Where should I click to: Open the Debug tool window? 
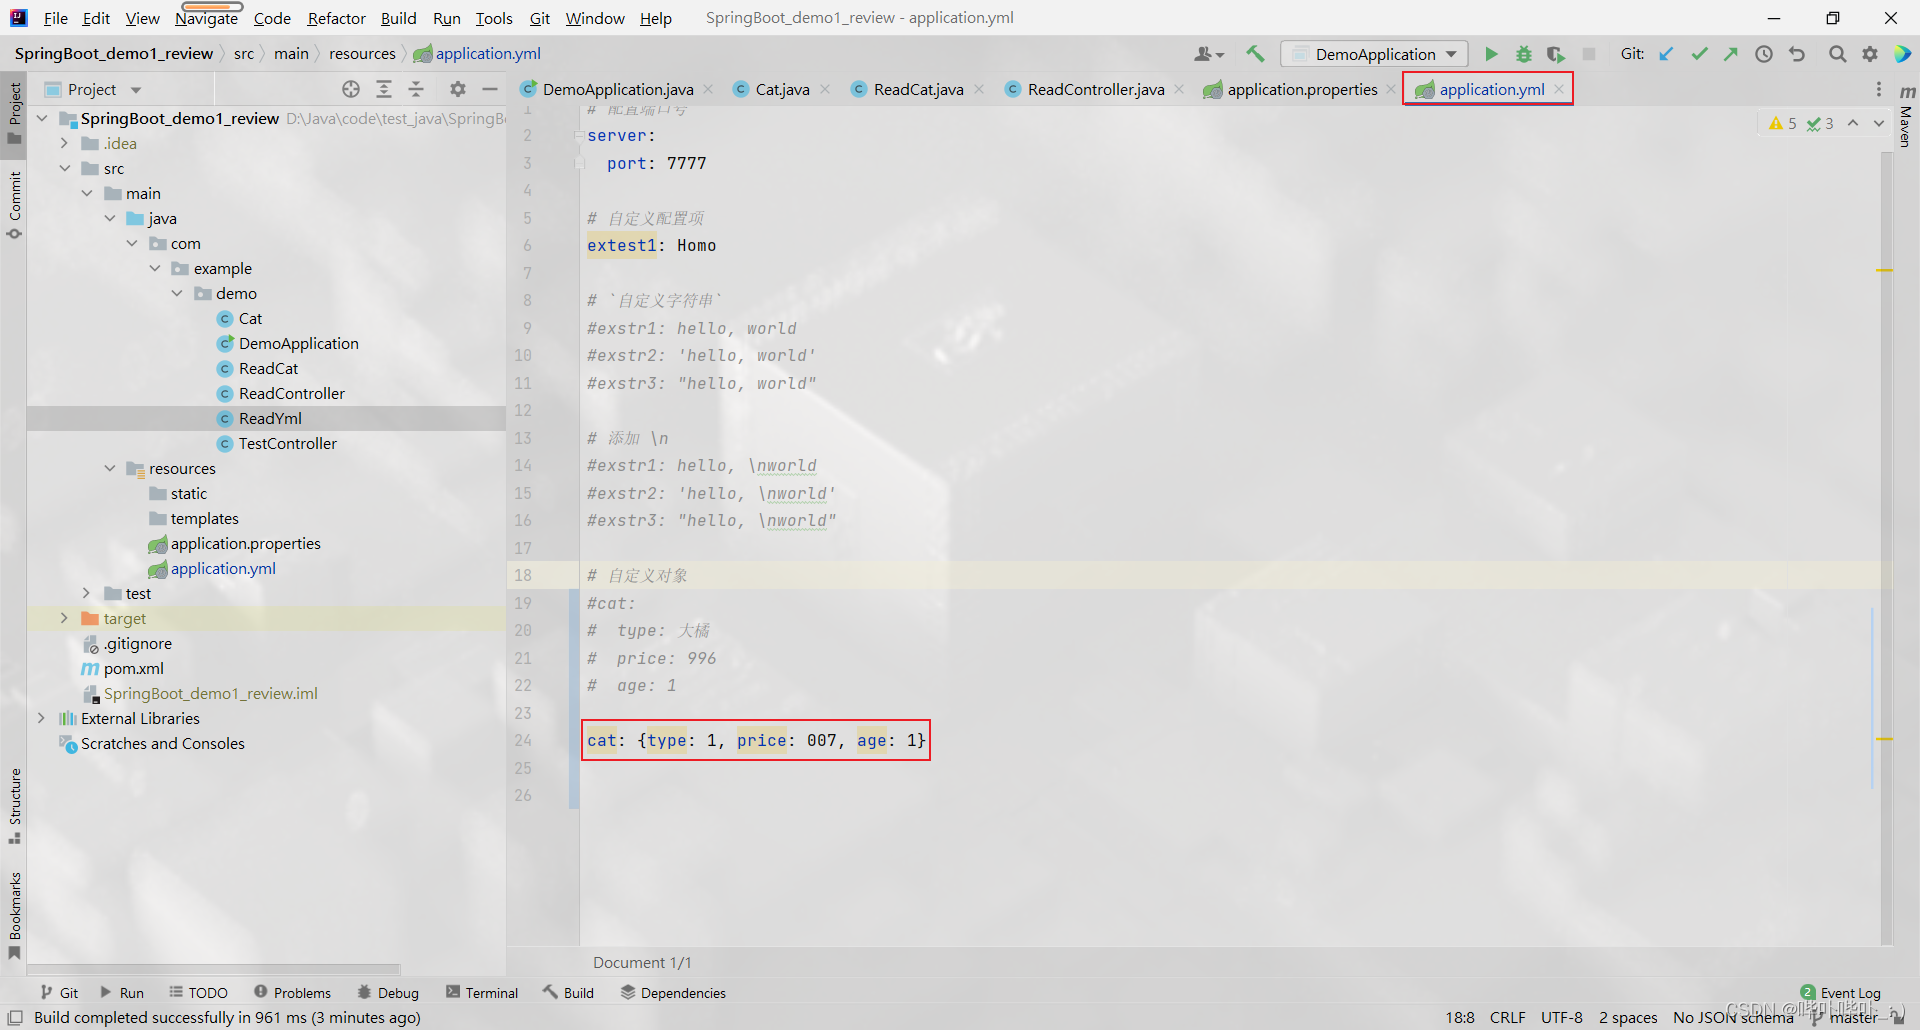[388, 993]
